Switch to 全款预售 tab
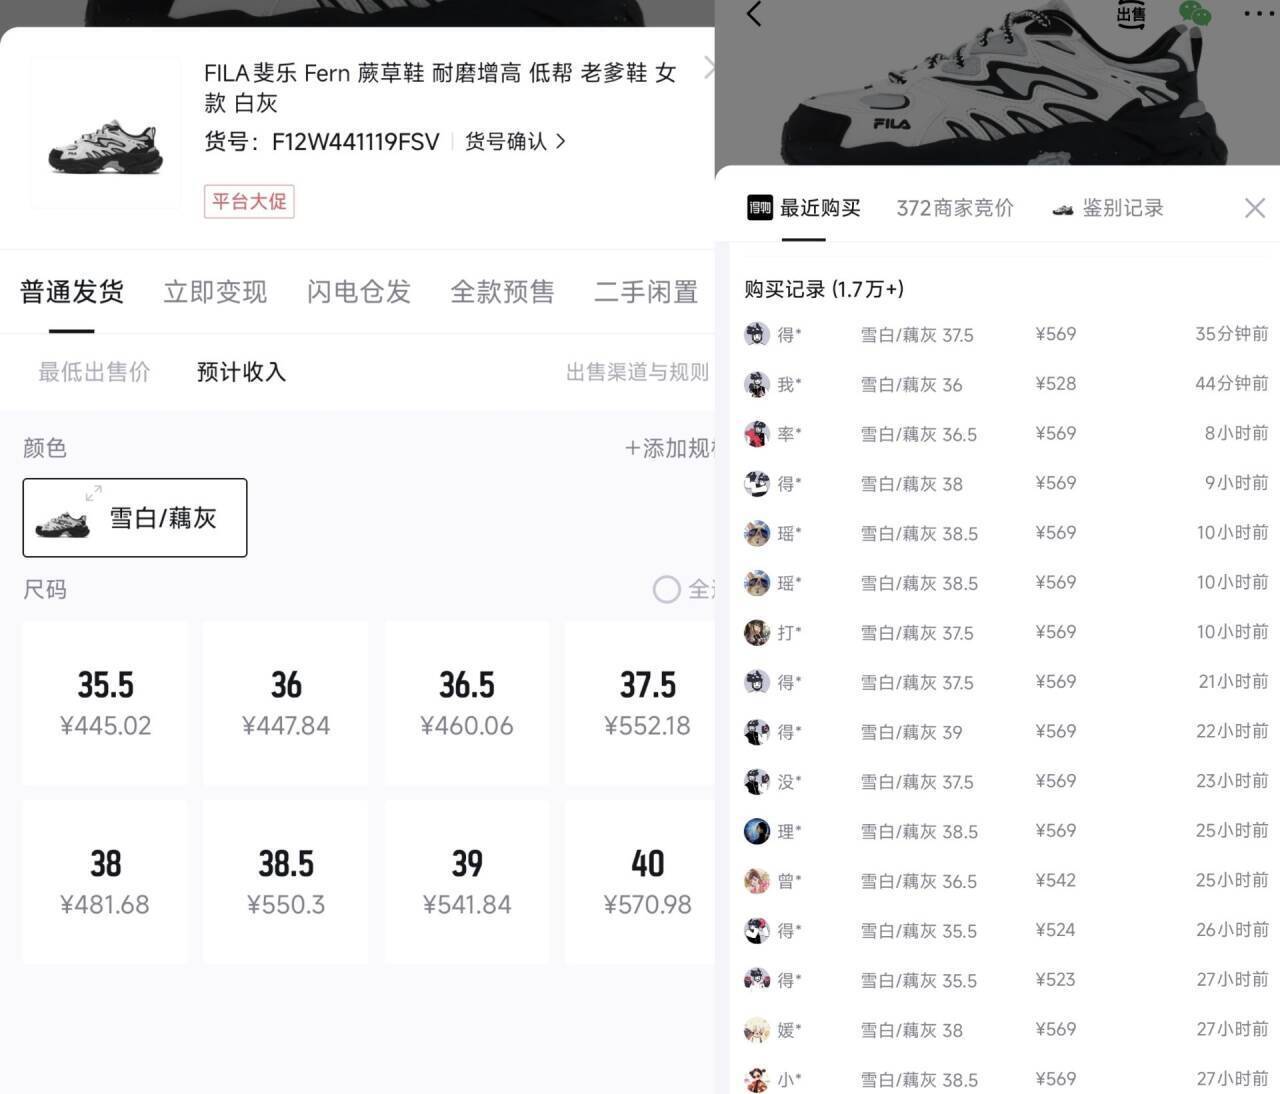Screen dimensions: 1280x1094 point(502,292)
